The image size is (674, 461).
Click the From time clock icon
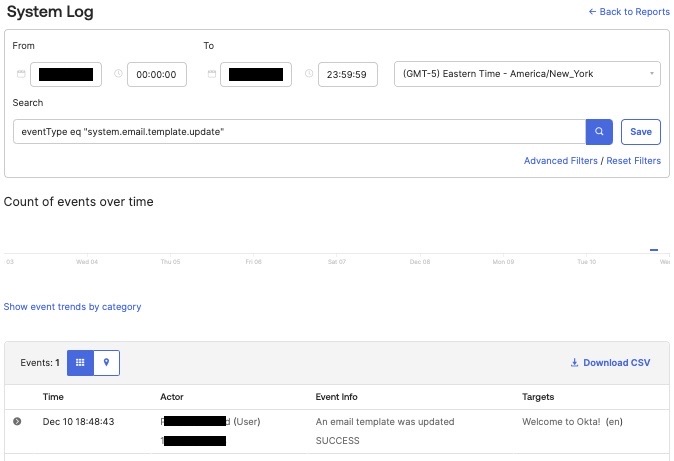(x=118, y=74)
